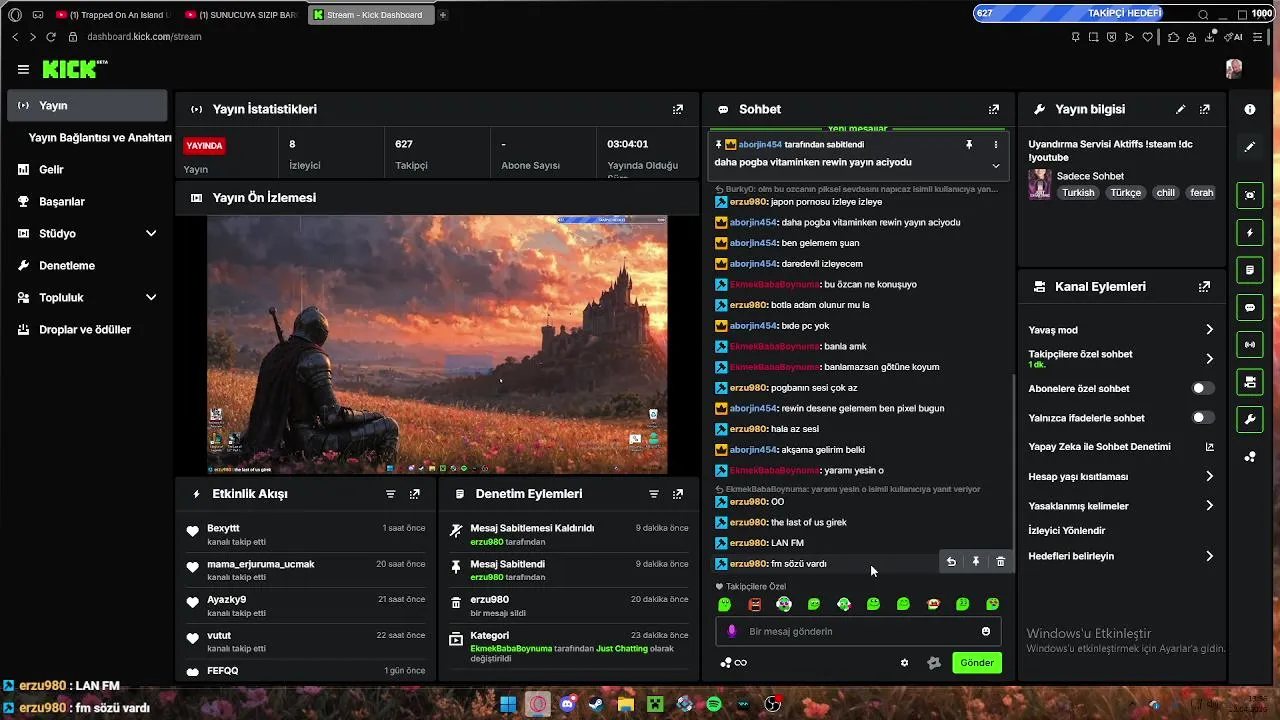
Task: Click the Windows Start button
Action: pos(509,704)
